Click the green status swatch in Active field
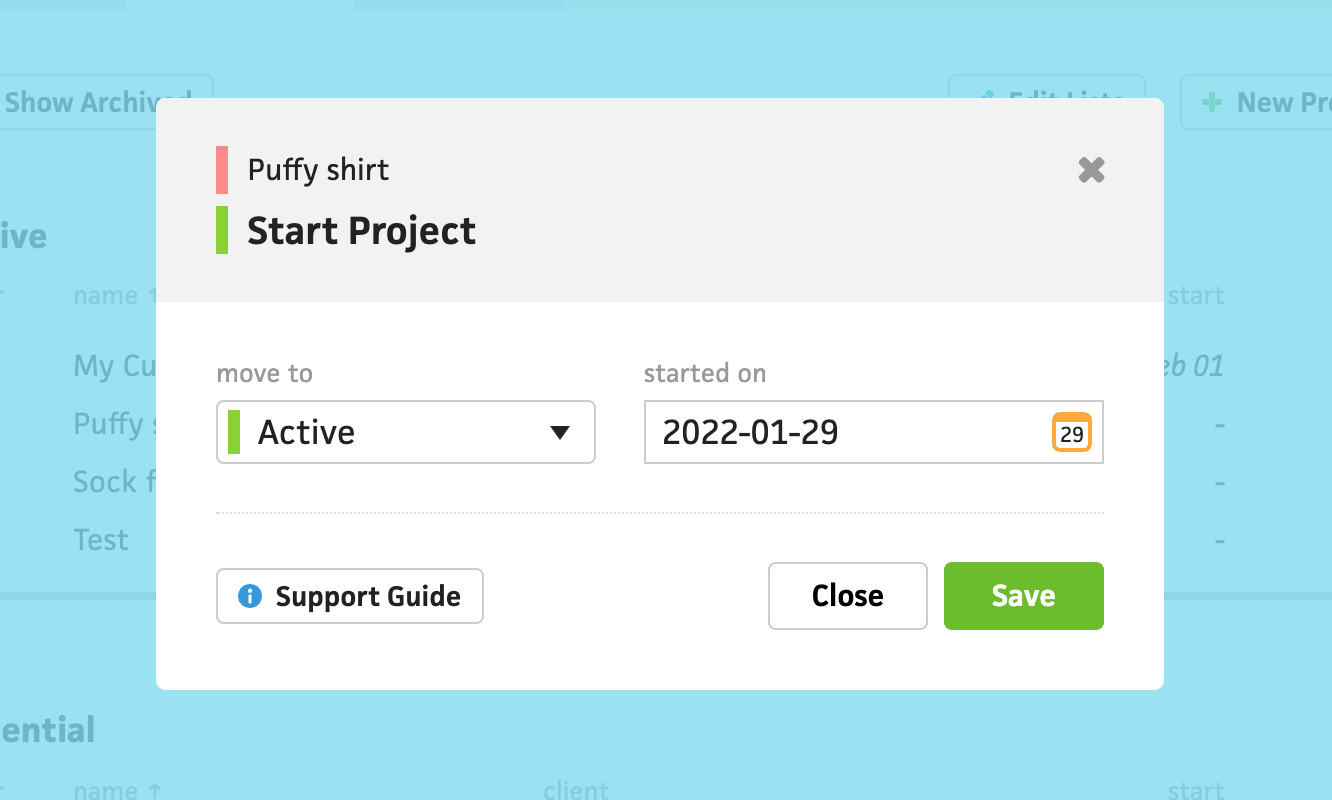 point(234,432)
